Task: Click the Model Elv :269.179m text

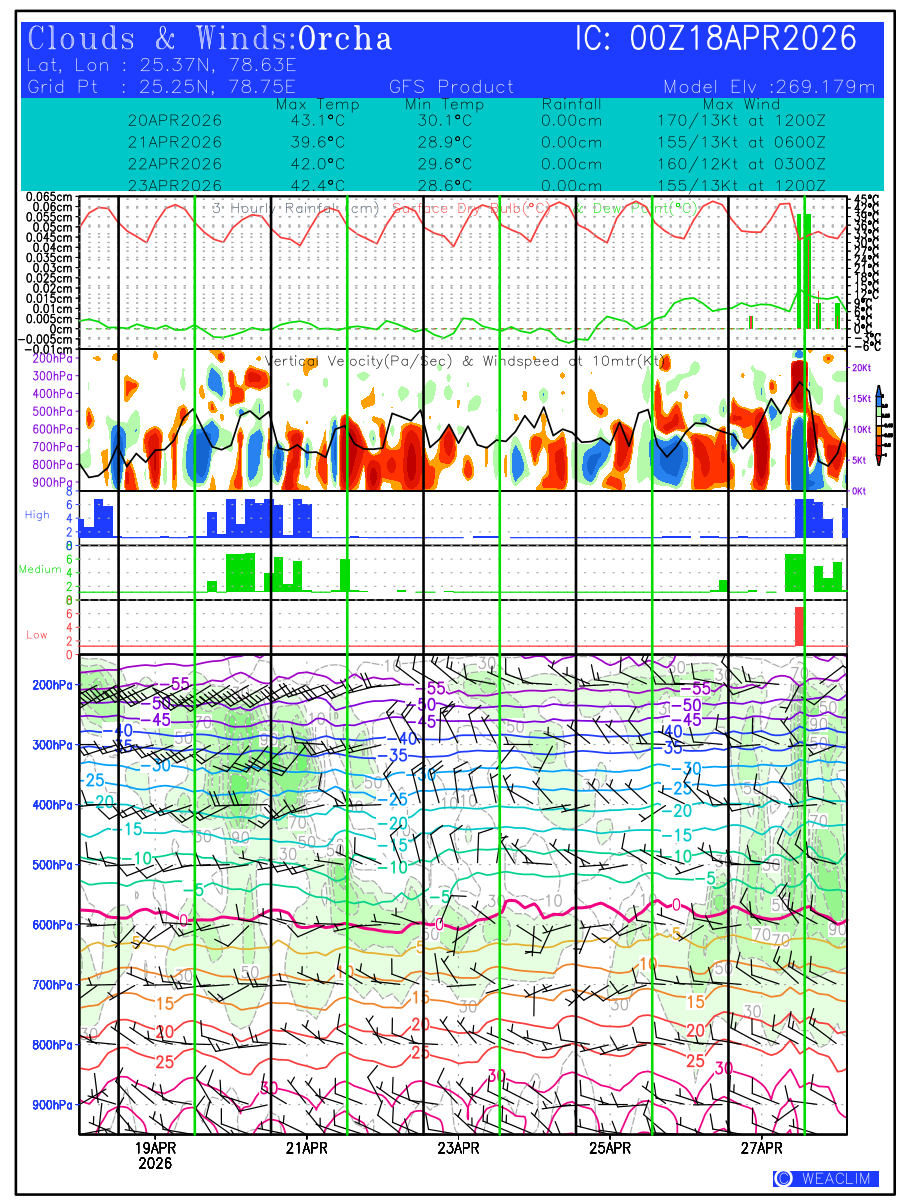Action: click(x=769, y=87)
